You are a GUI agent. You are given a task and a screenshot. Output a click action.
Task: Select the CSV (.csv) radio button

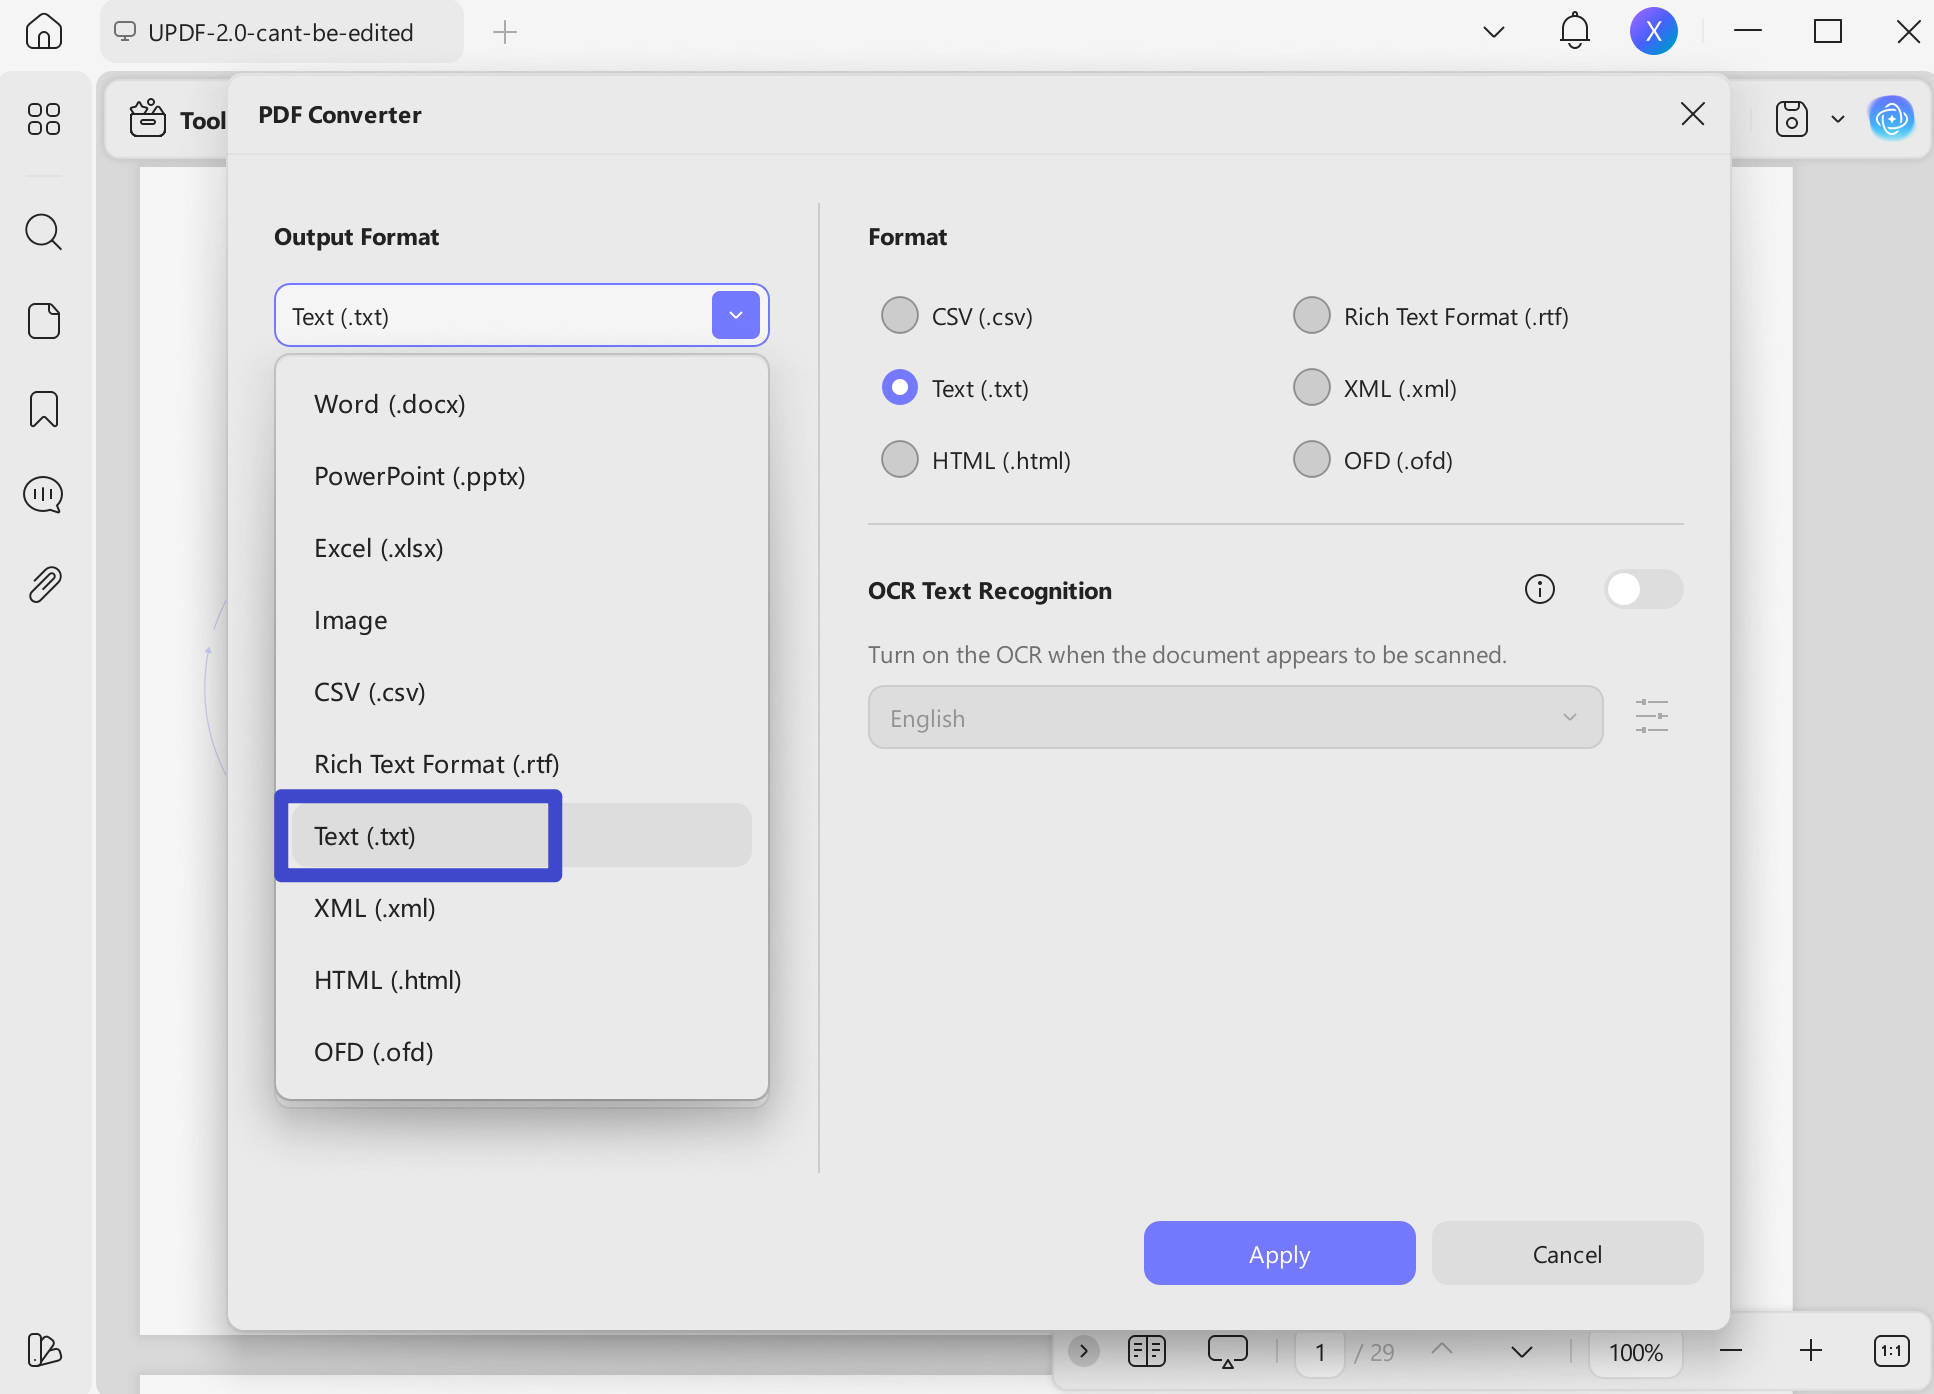pyautogui.click(x=900, y=315)
